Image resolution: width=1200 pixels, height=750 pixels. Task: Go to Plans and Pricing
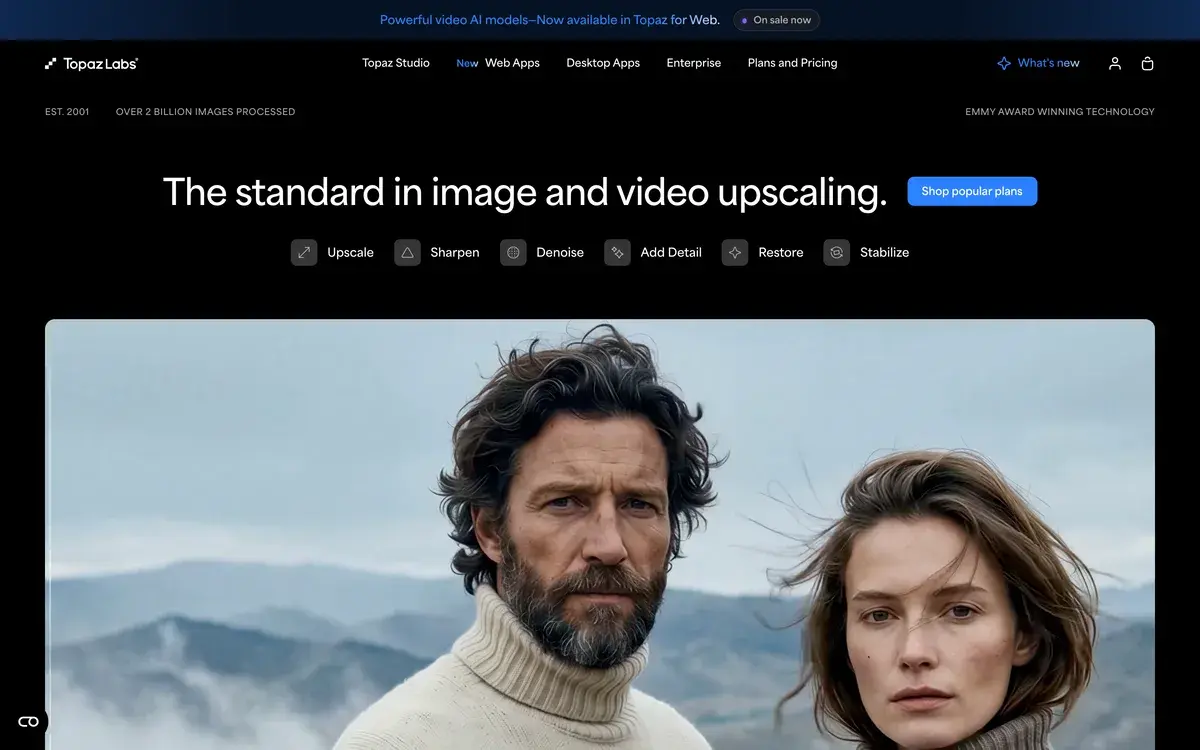793,63
